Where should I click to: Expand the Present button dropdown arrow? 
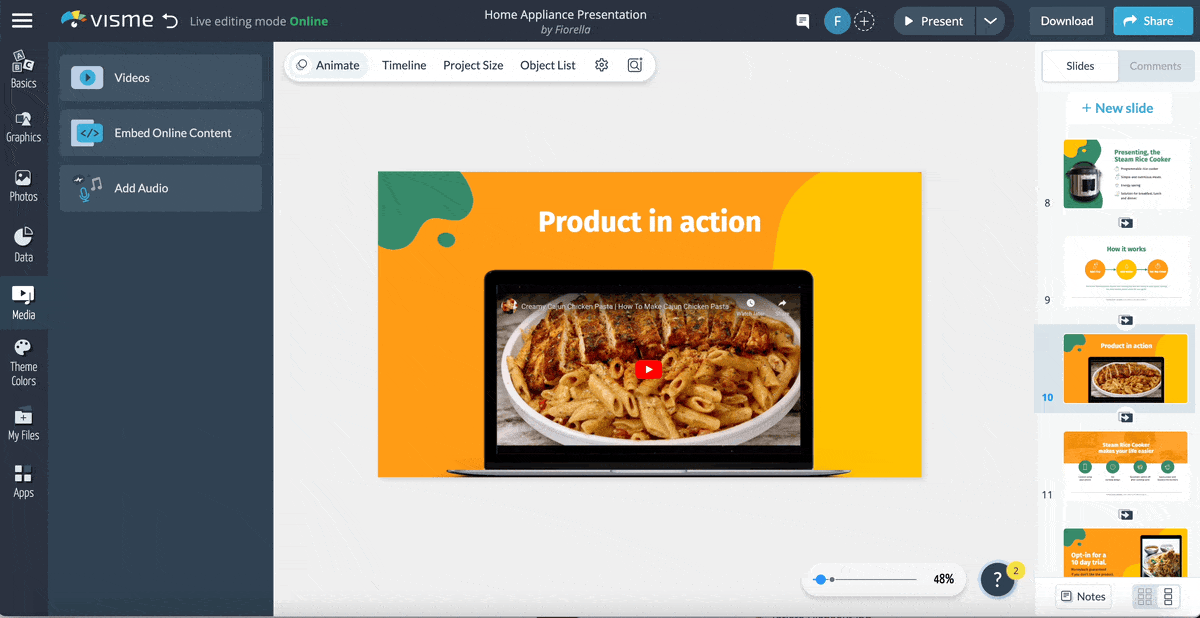point(990,20)
